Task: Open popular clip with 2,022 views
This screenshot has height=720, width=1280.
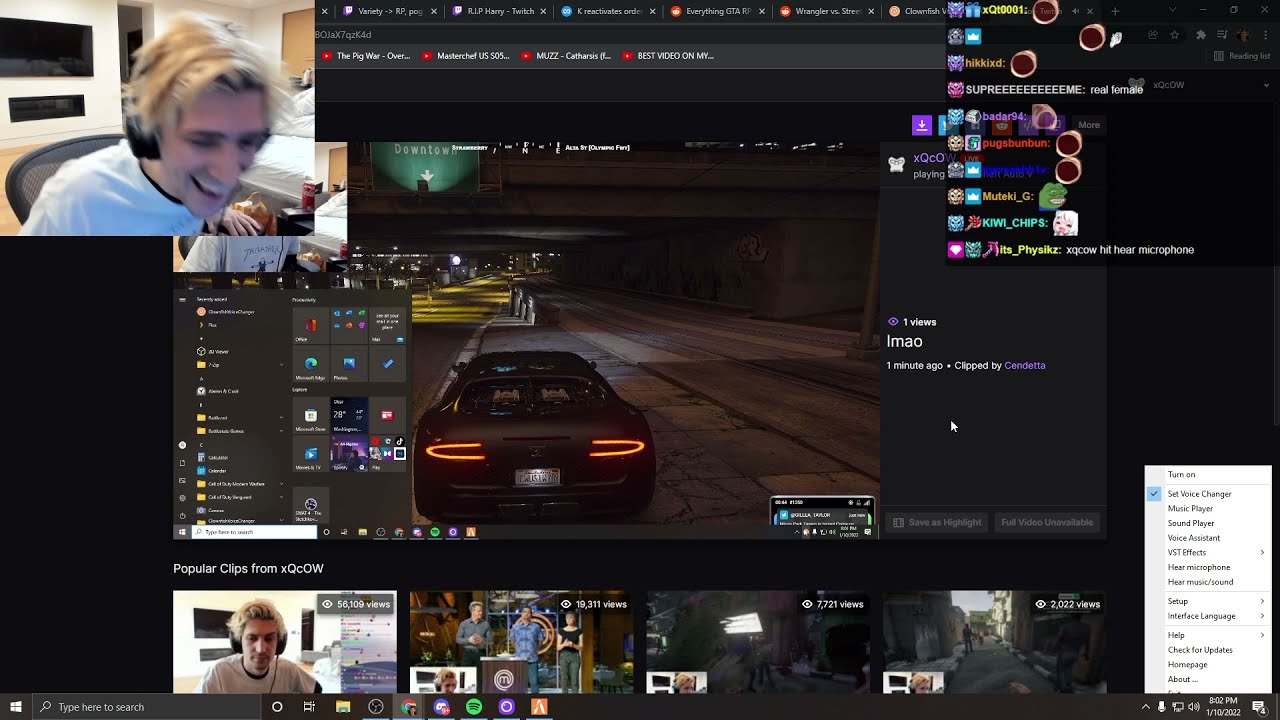Action: pyautogui.click(x=994, y=642)
